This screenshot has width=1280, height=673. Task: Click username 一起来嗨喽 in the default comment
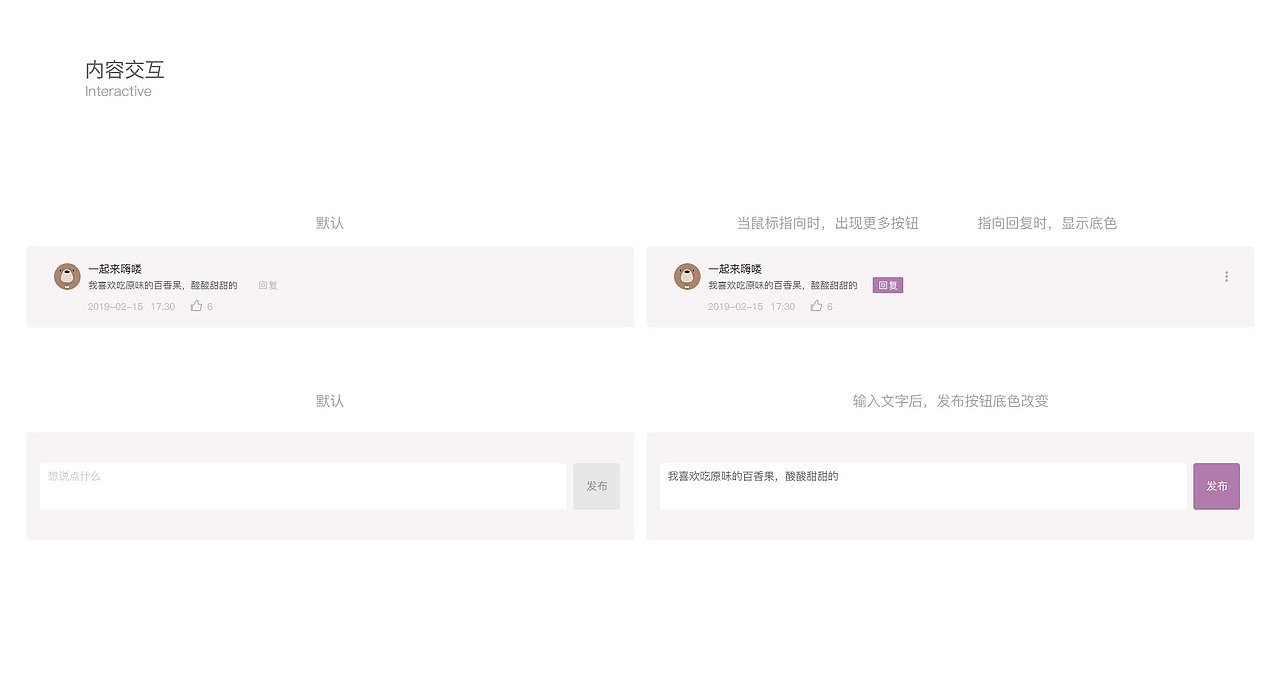point(116,268)
